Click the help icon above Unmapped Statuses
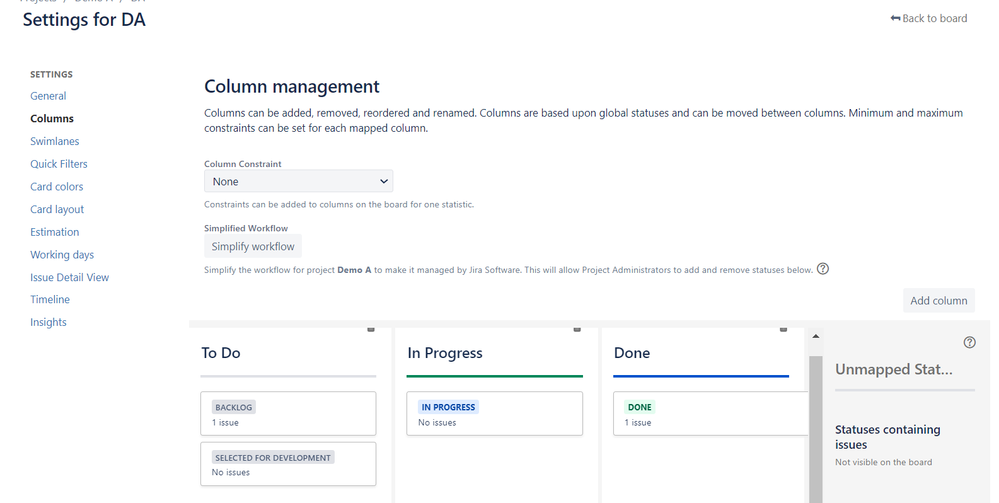 click(x=969, y=342)
